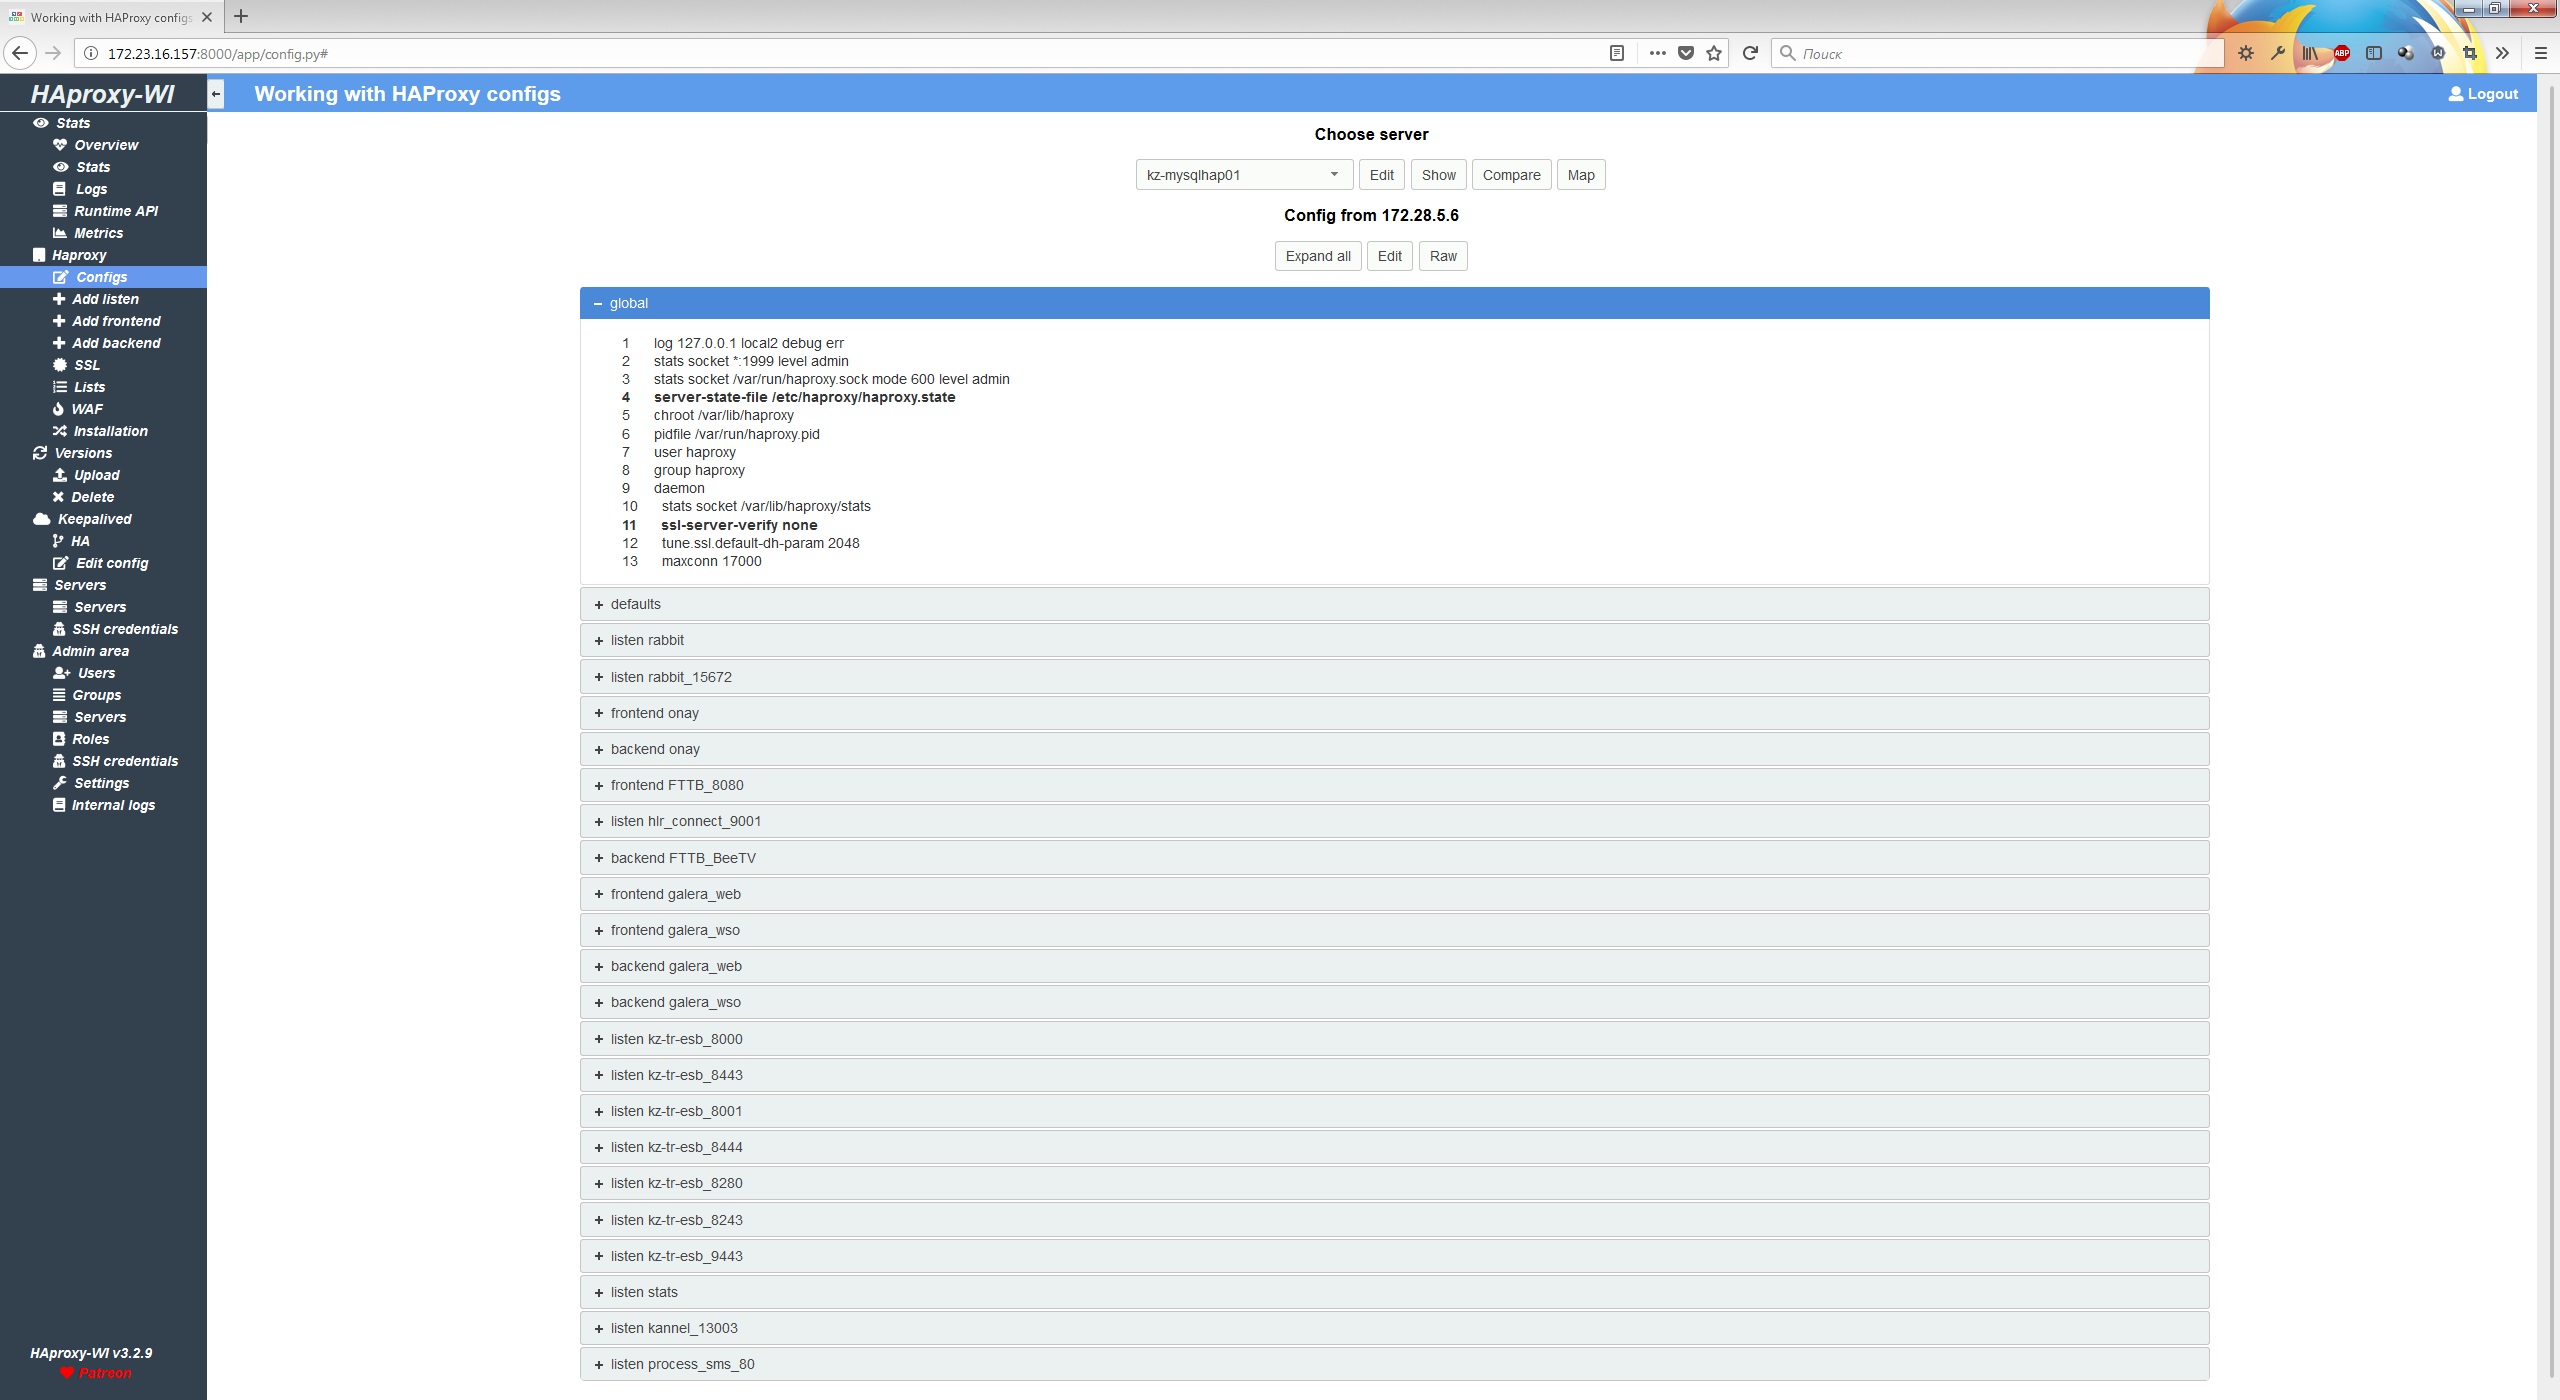Collapse the sidebar with the arrow button
This screenshot has width=2560, height=1400.
pyautogui.click(x=215, y=94)
